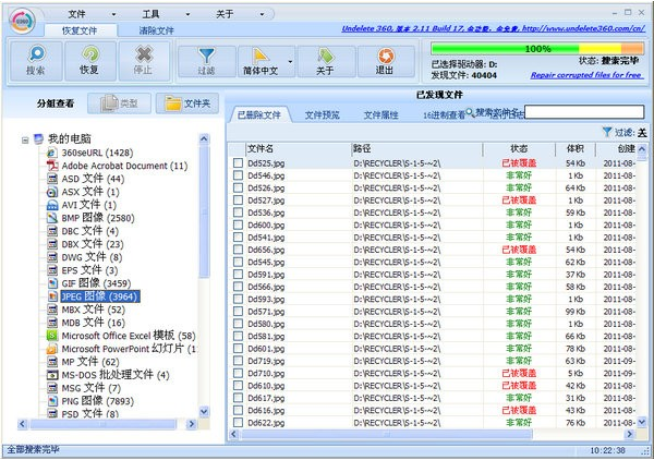Check the box for Dd593.jpg

click(238, 299)
